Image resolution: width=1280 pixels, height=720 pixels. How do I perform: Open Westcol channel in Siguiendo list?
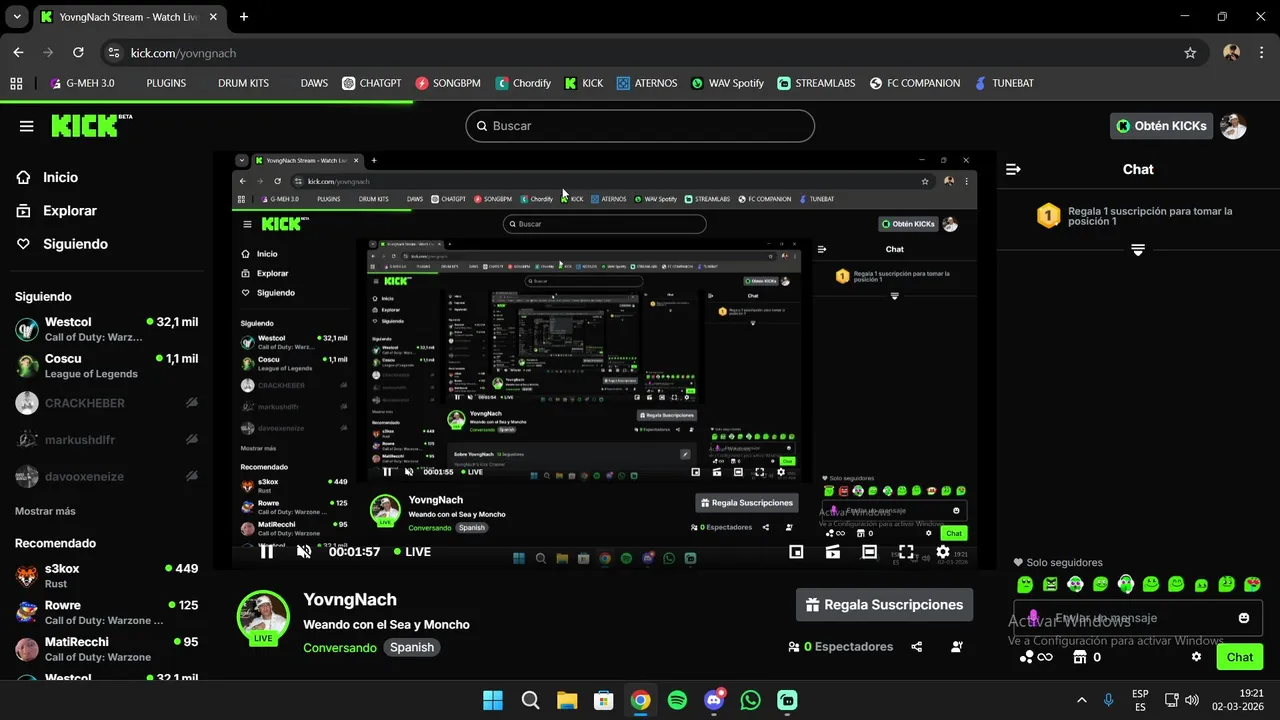(106, 329)
